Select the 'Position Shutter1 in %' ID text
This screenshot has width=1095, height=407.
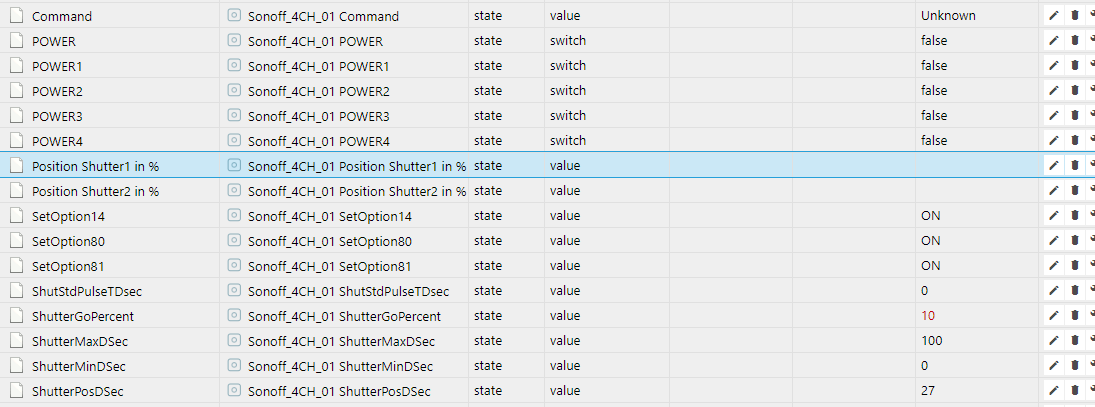[x=96, y=167]
